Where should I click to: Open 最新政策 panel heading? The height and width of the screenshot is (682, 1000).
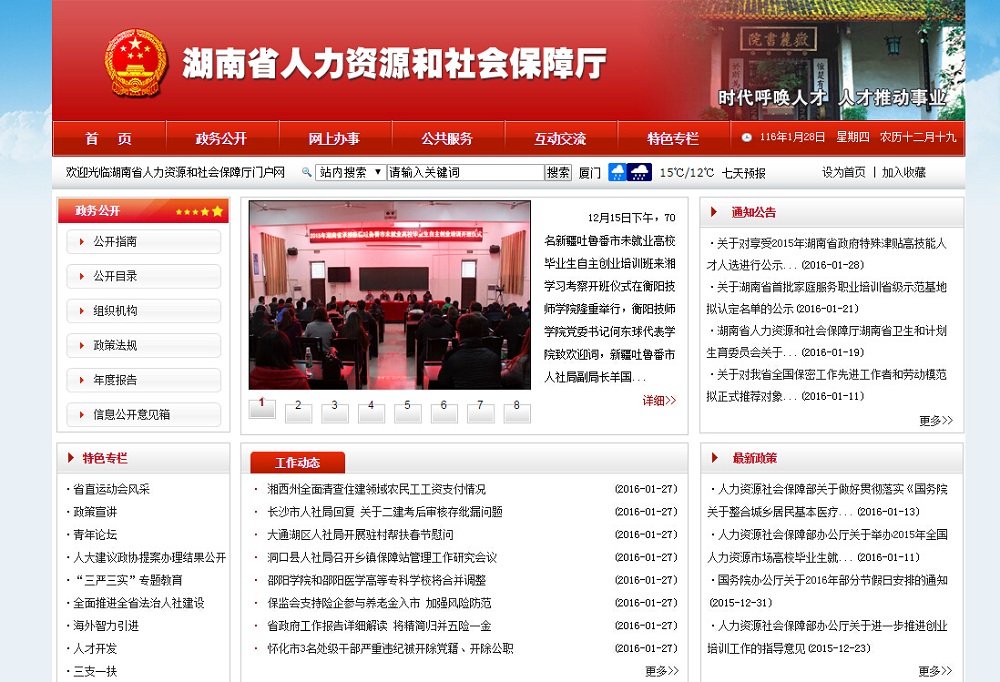point(754,458)
